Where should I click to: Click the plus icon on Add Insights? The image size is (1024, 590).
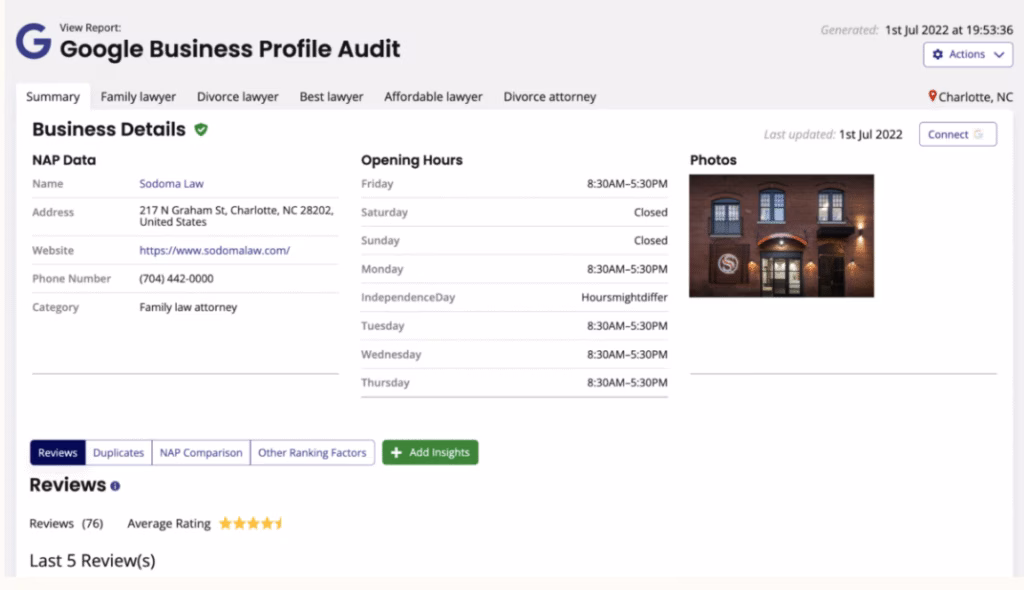398,452
